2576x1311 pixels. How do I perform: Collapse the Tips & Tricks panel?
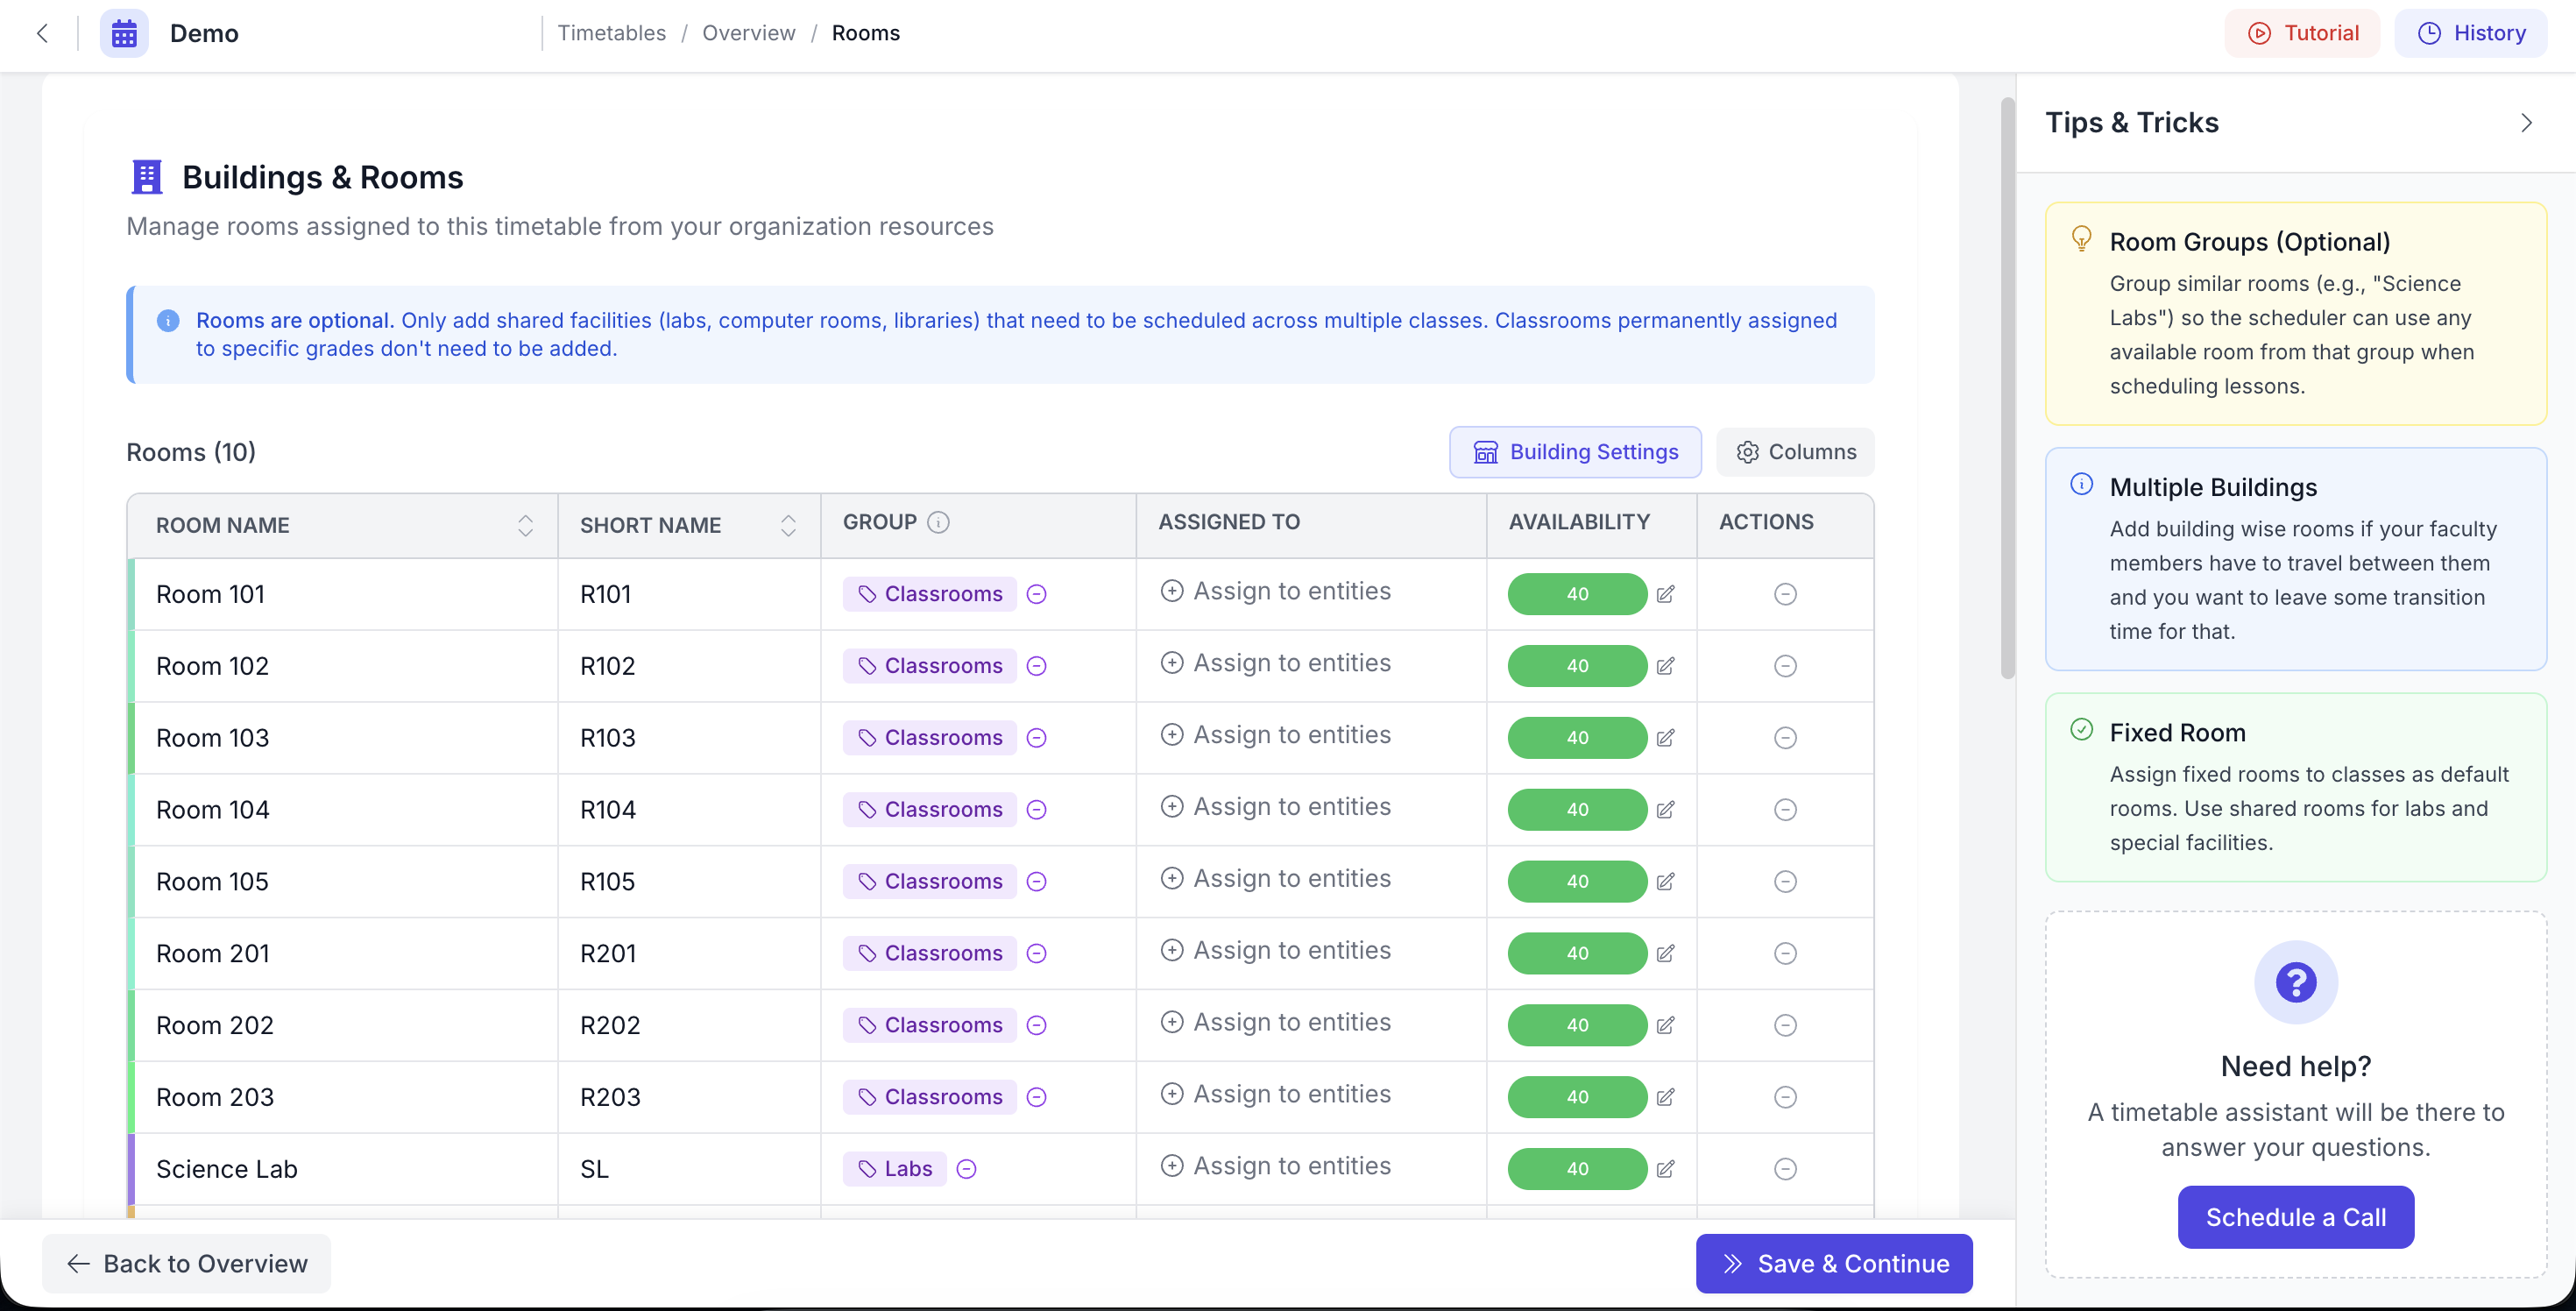point(2526,122)
